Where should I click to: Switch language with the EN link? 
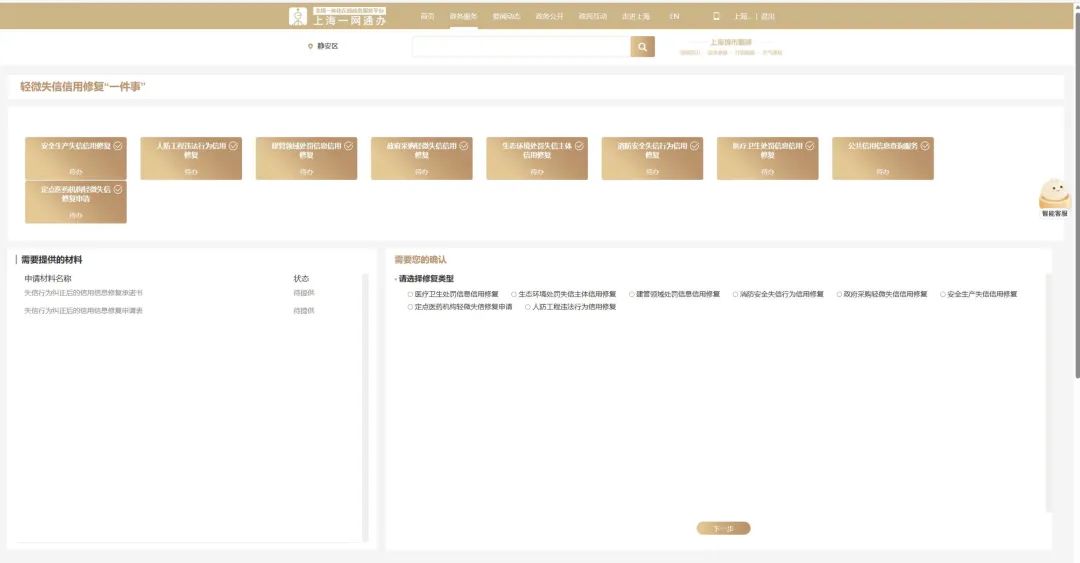(674, 16)
